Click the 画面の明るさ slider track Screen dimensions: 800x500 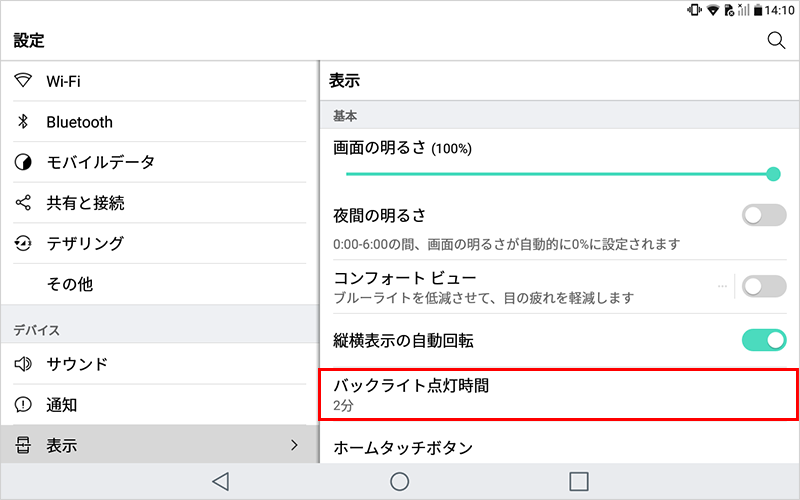click(559, 174)
